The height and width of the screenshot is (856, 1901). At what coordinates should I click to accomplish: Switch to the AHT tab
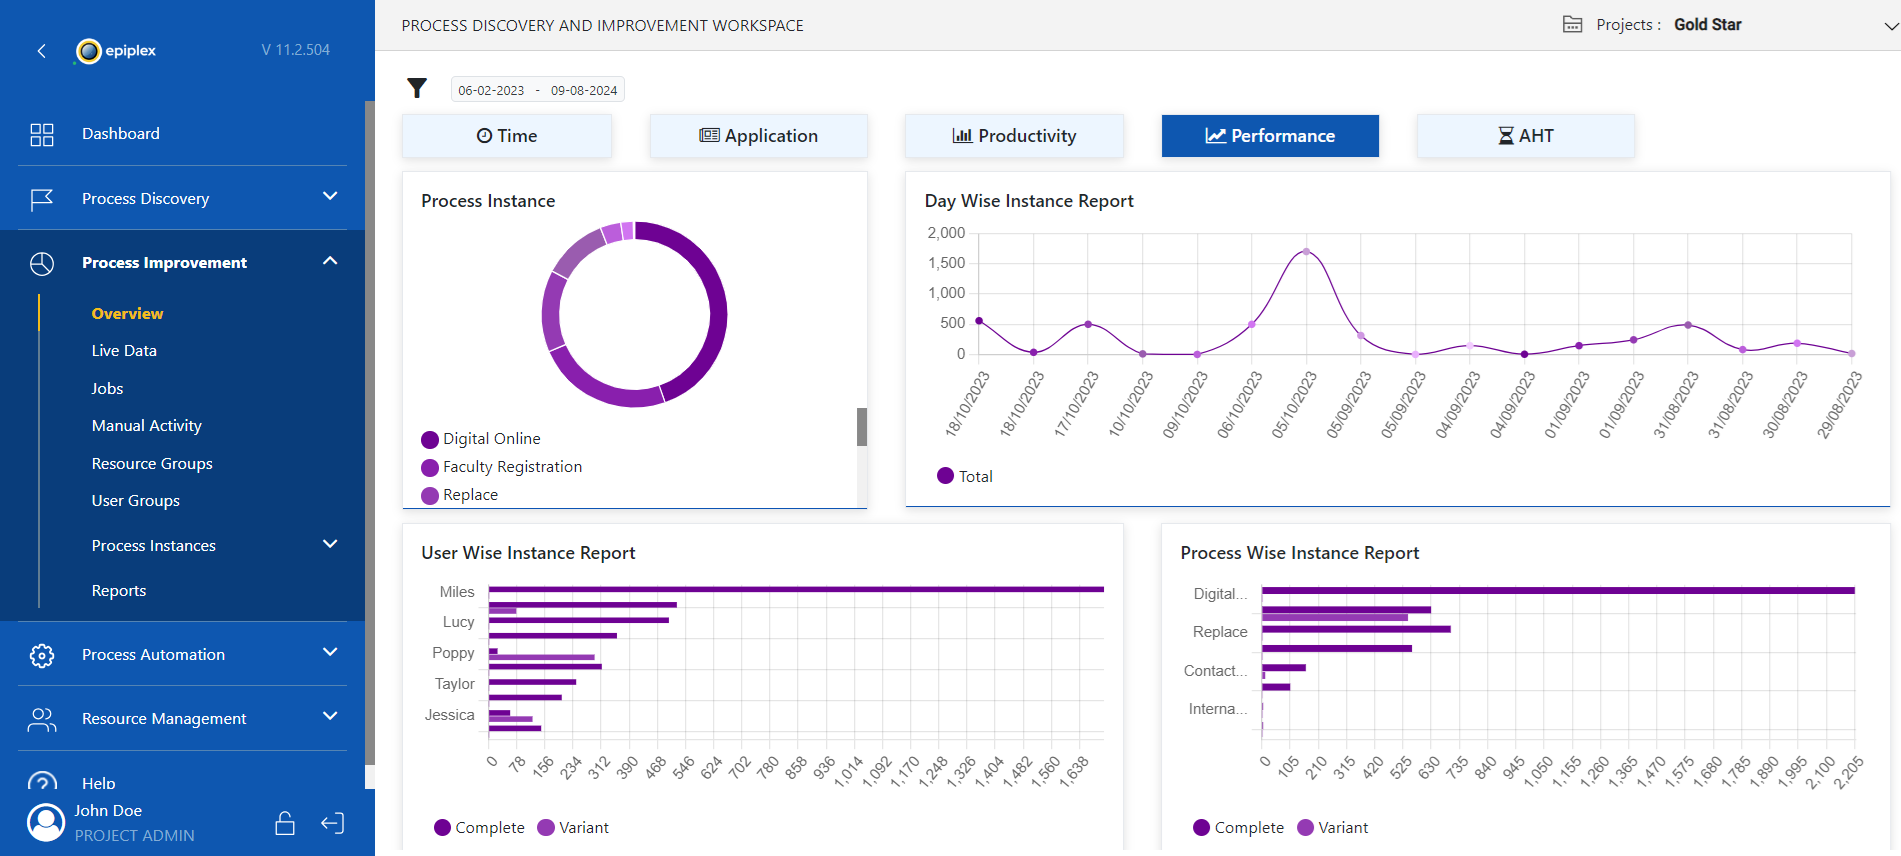[x=1526, y=136]
